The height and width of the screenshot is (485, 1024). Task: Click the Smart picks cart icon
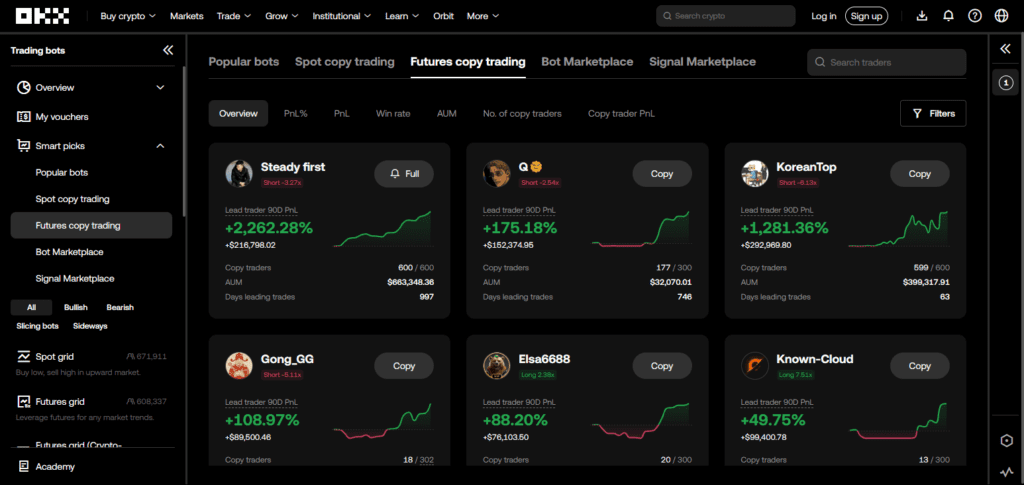[24, 146]
